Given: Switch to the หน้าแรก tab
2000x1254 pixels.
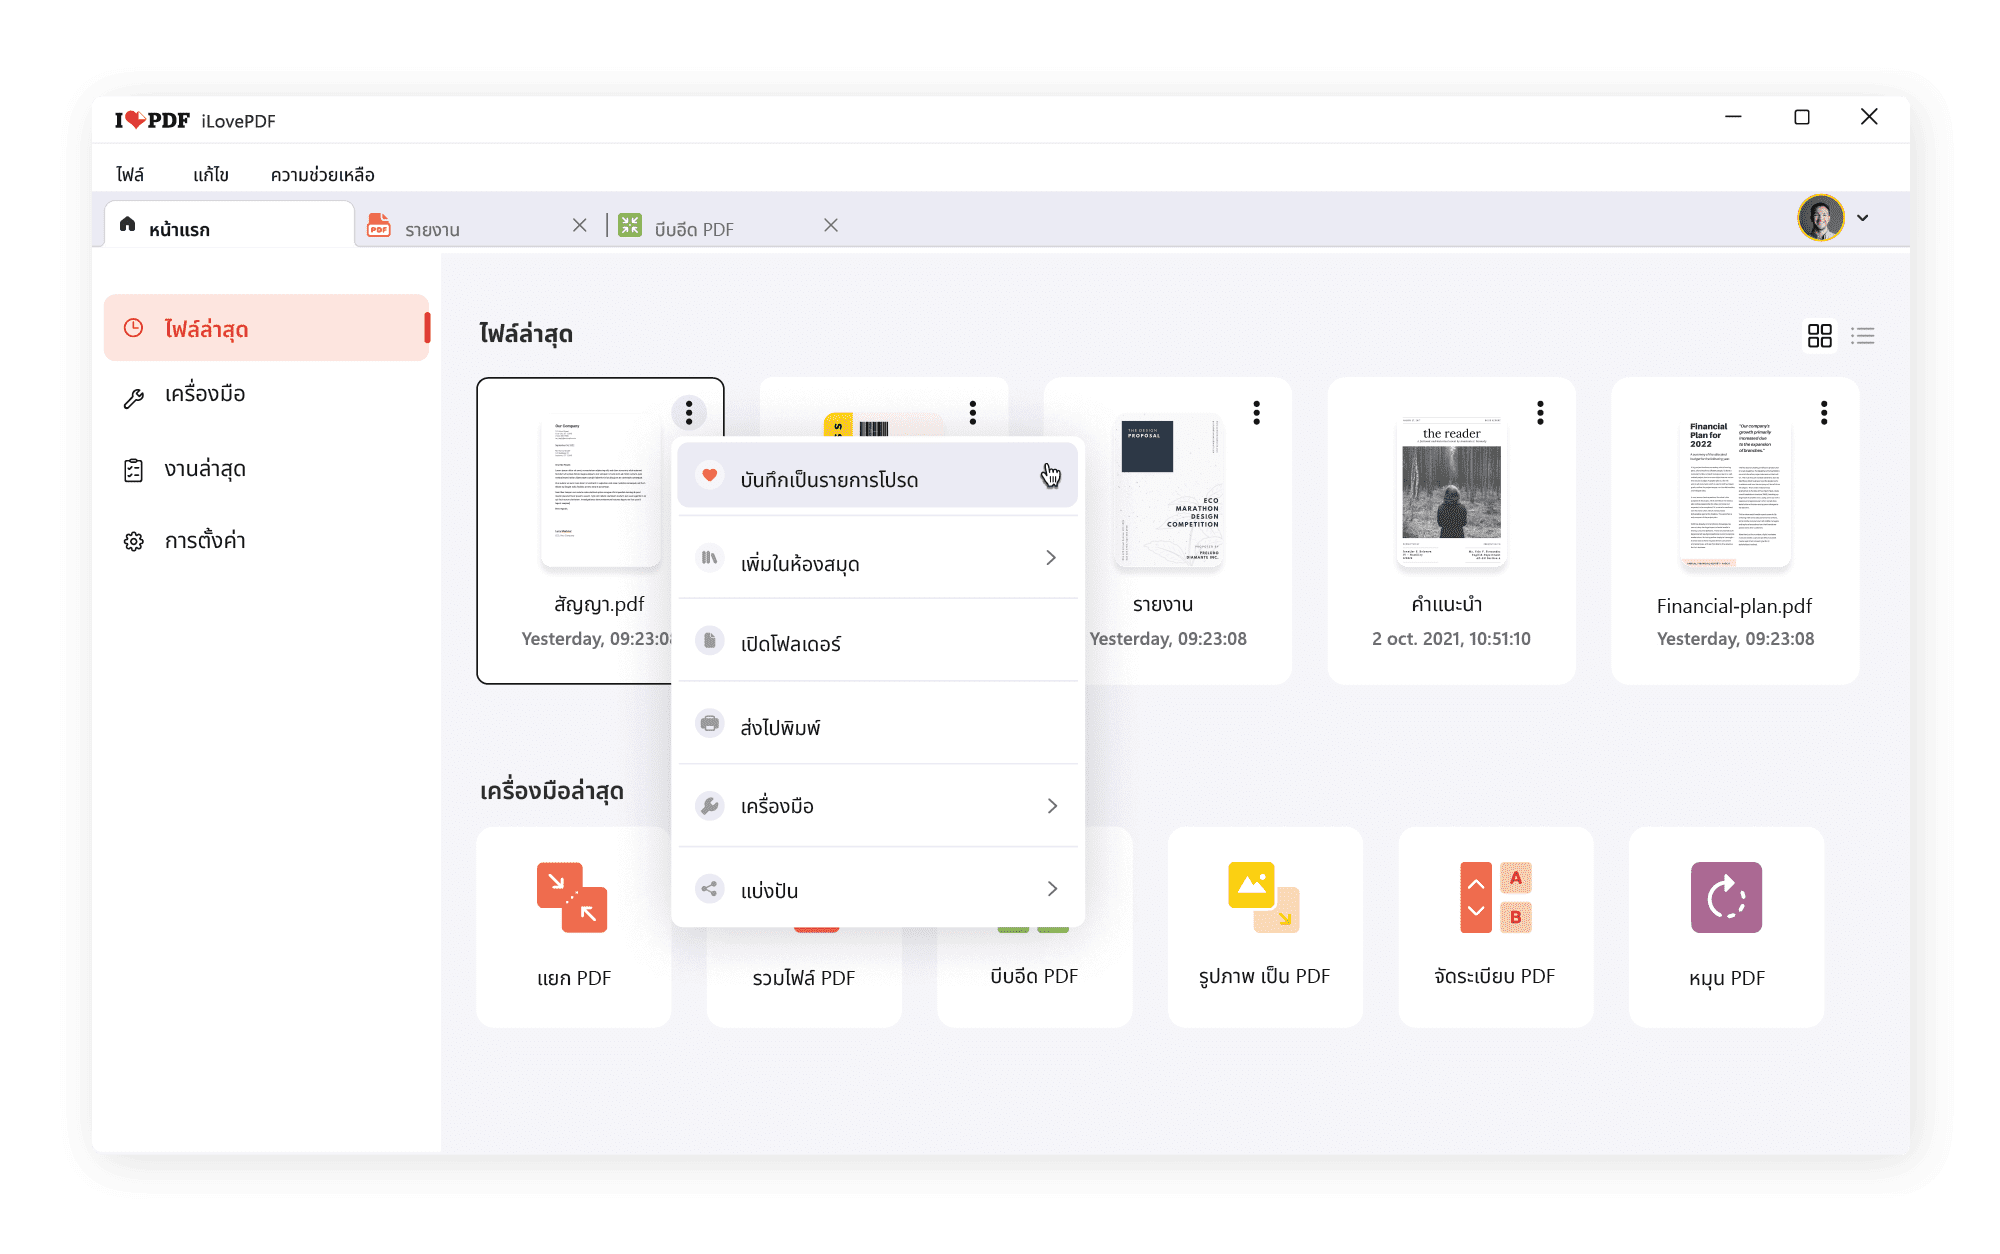Looking at the screenshot, I should (229, 225).
